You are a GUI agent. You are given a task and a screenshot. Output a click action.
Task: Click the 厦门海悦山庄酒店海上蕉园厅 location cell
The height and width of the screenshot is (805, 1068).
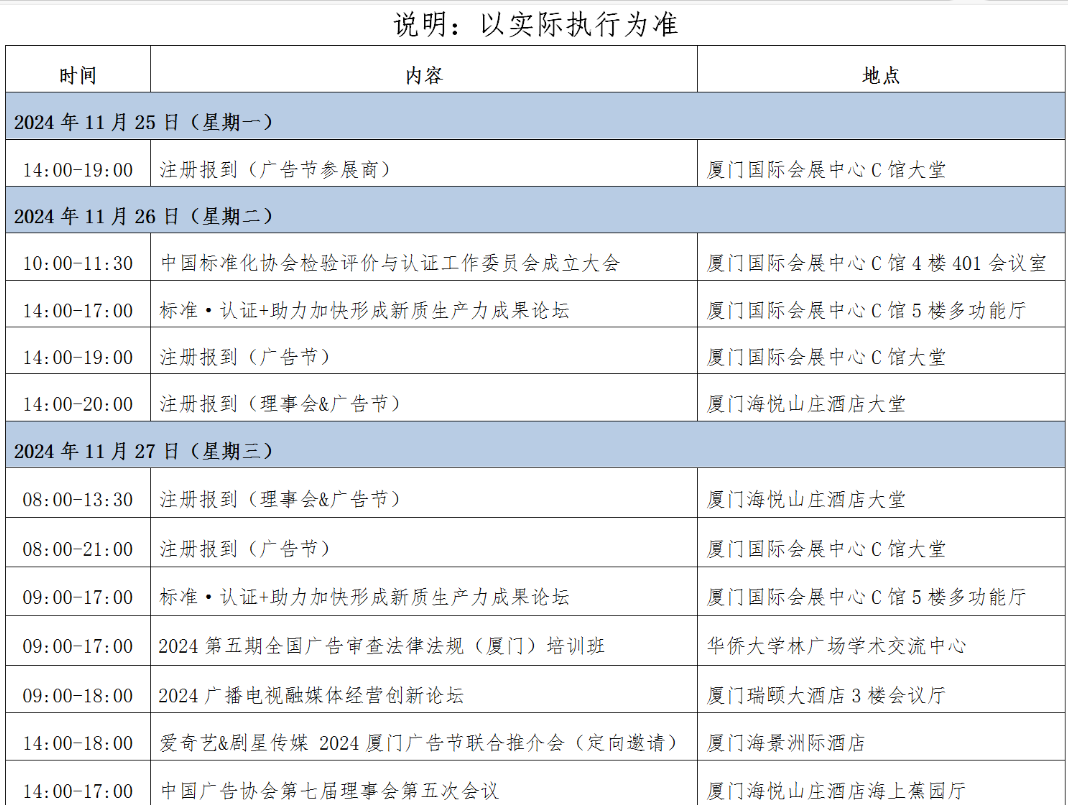coord(836,791)
